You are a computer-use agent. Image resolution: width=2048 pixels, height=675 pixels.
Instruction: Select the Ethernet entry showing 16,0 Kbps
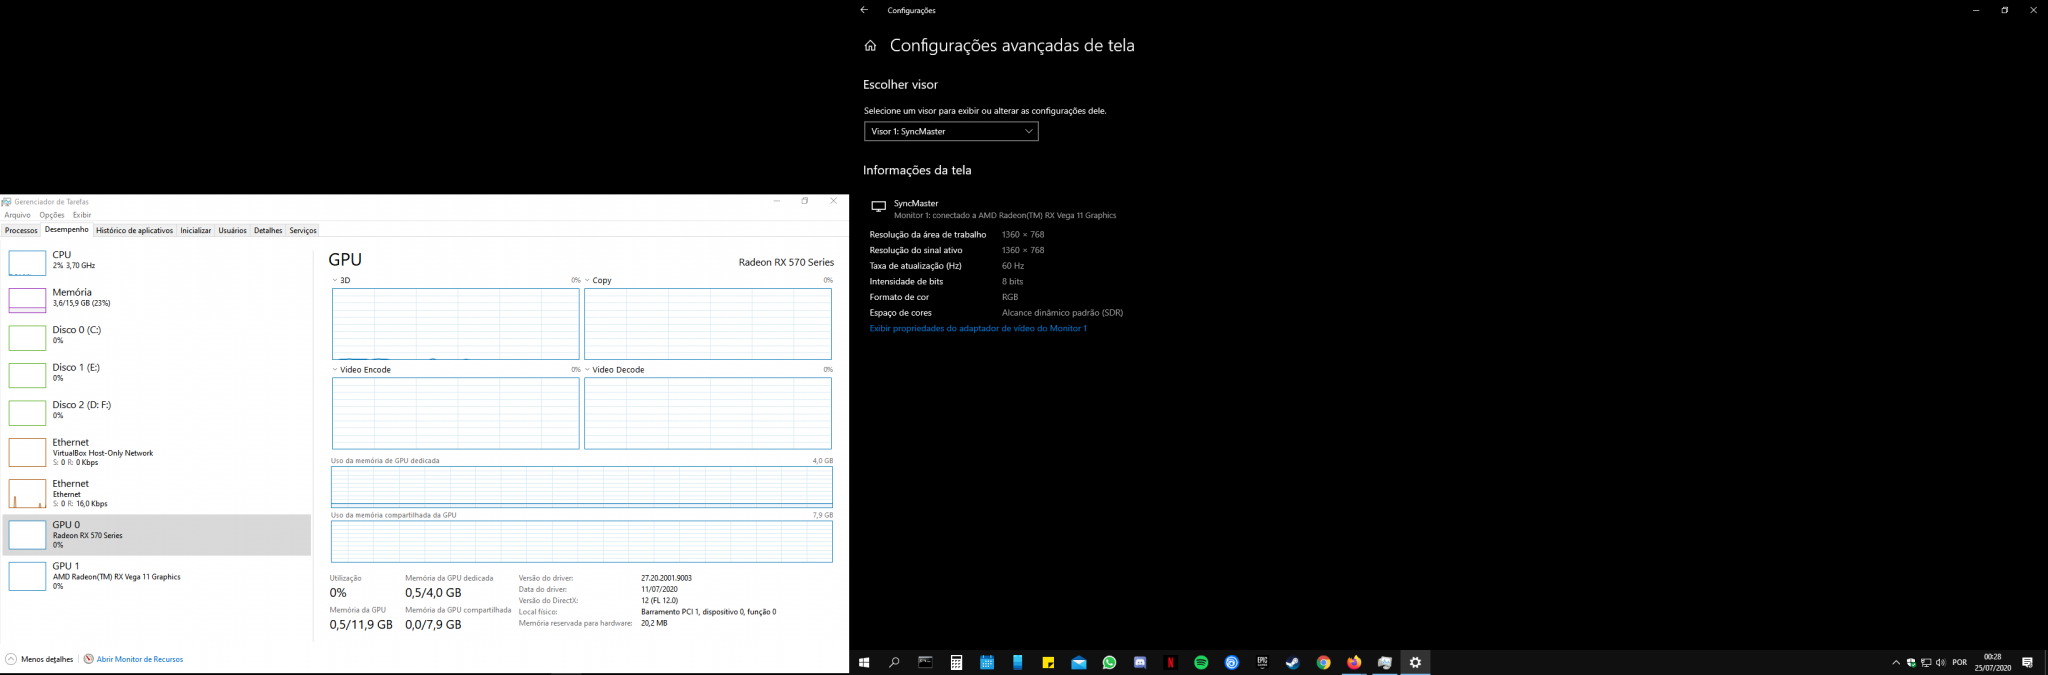(x=157, y=493)
